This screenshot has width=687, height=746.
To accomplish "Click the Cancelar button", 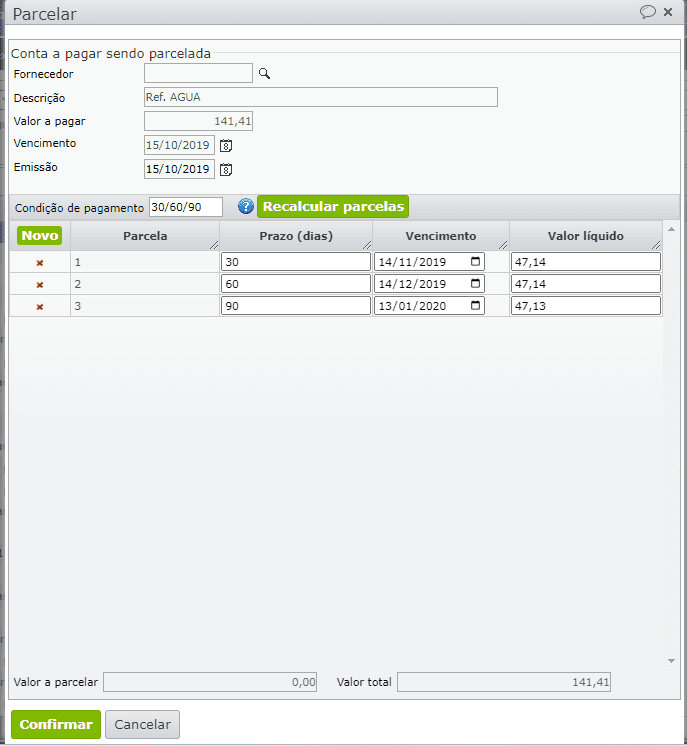I will click(142, 724).
